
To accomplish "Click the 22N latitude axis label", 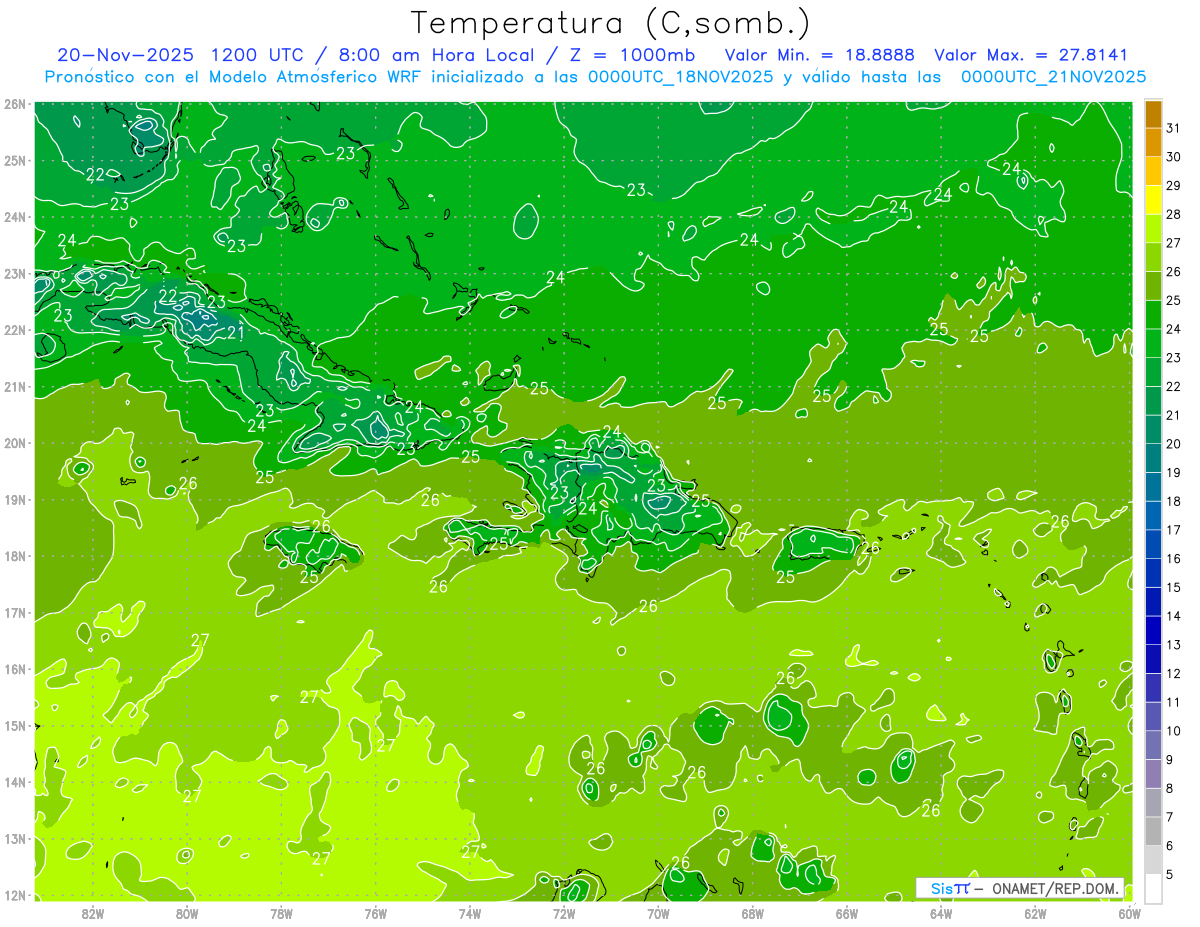I will pyautogui.click(x=15, y=330).
